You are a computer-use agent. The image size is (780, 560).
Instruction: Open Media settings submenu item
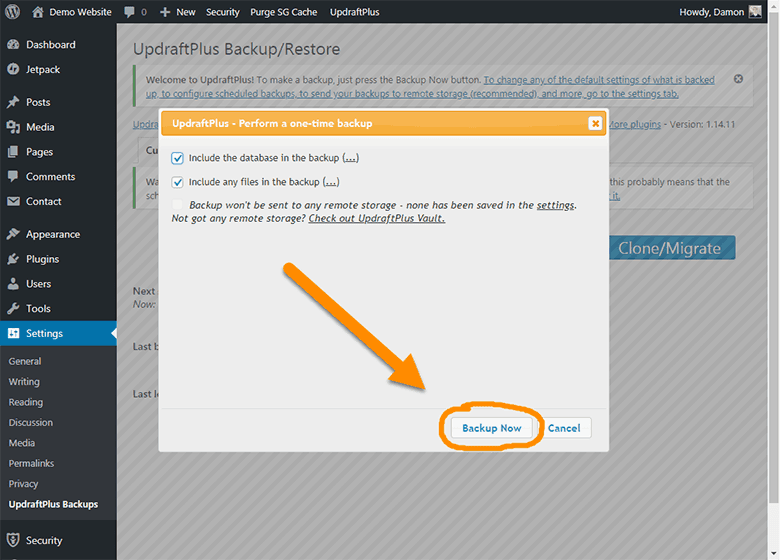21,443
